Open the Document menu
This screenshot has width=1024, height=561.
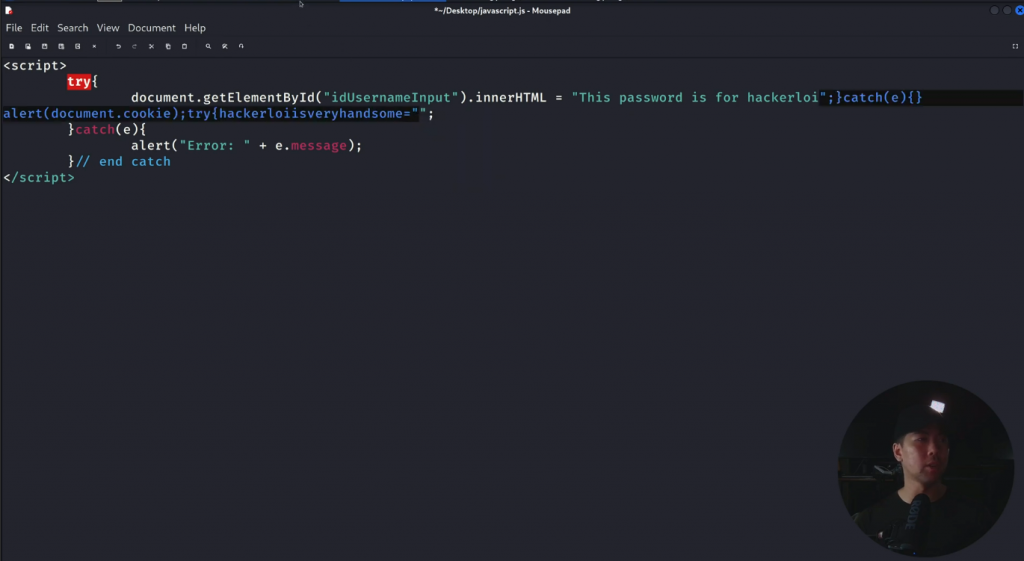pos(152,28)
